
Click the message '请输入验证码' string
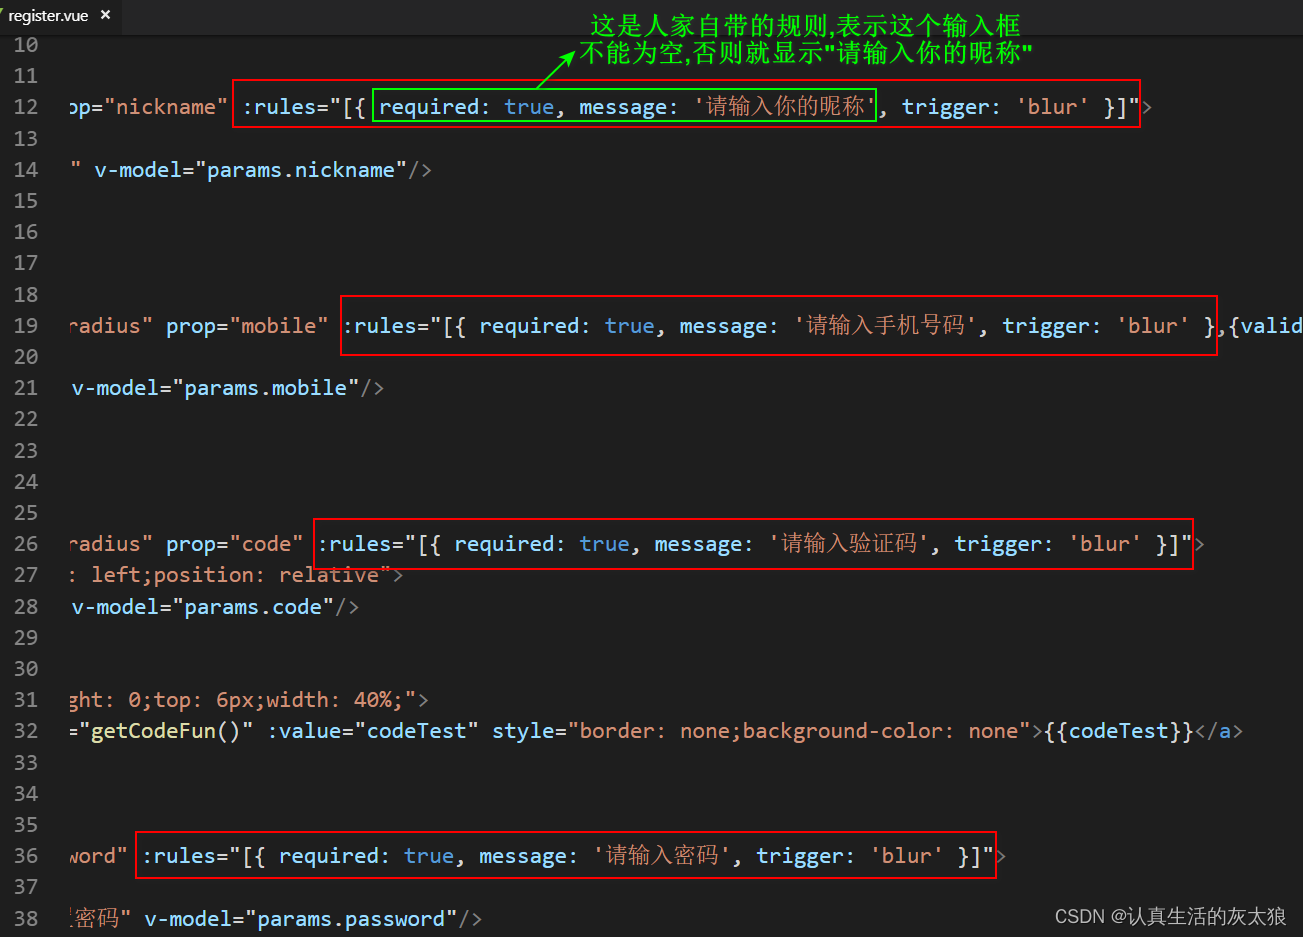click(848, 544)
